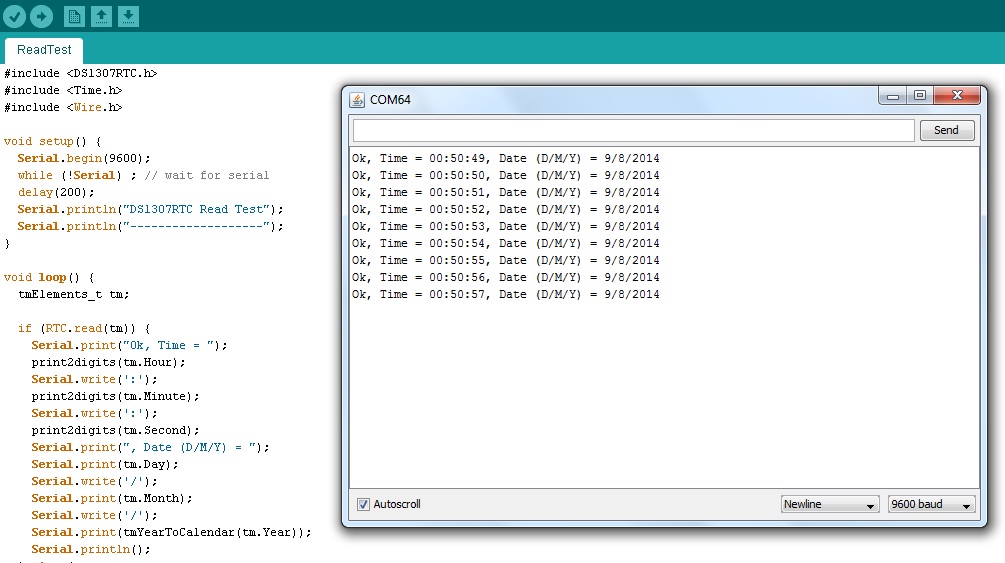Click the if (RTC.read(tm)) line
This screenshot has width=1005, height=563.
coord(84,328)
